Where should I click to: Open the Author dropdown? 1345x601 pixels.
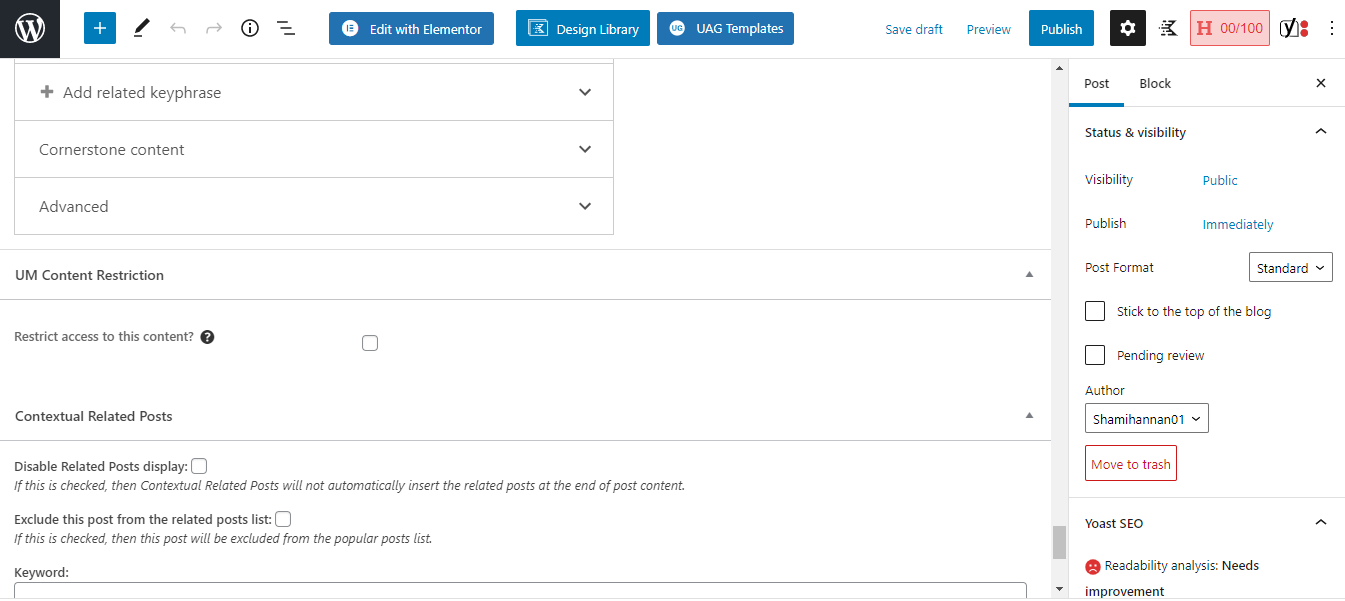click(1146, 419)
